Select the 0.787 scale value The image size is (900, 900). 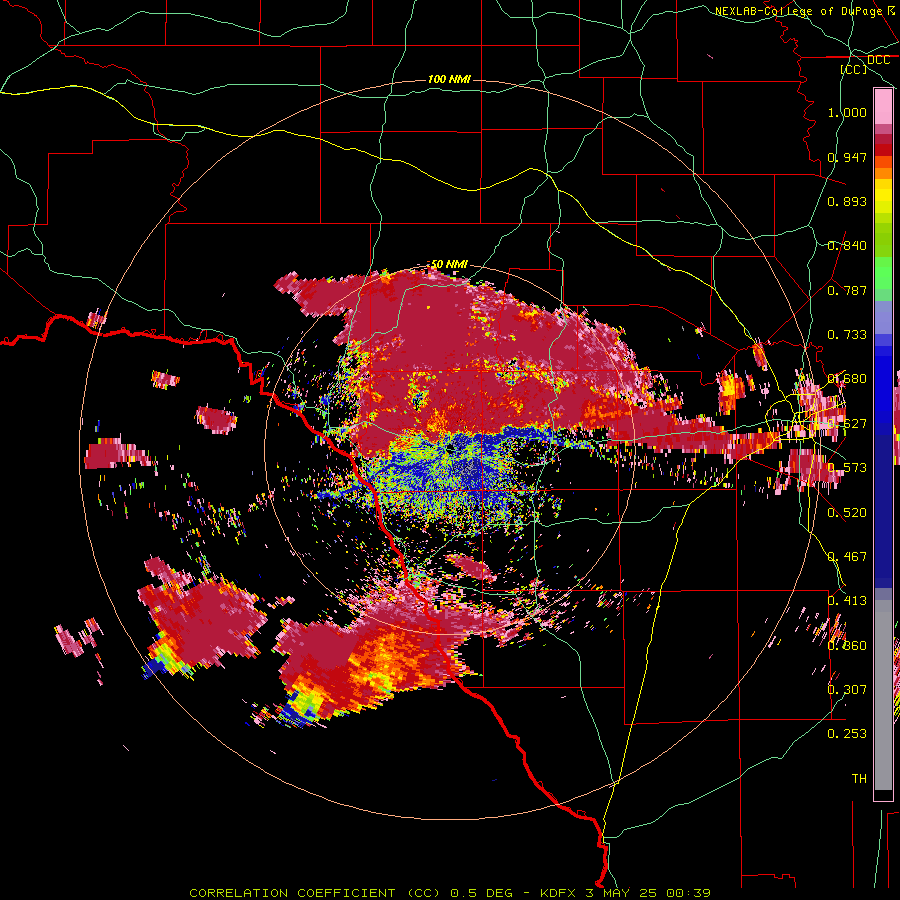(x=847, y=290)
